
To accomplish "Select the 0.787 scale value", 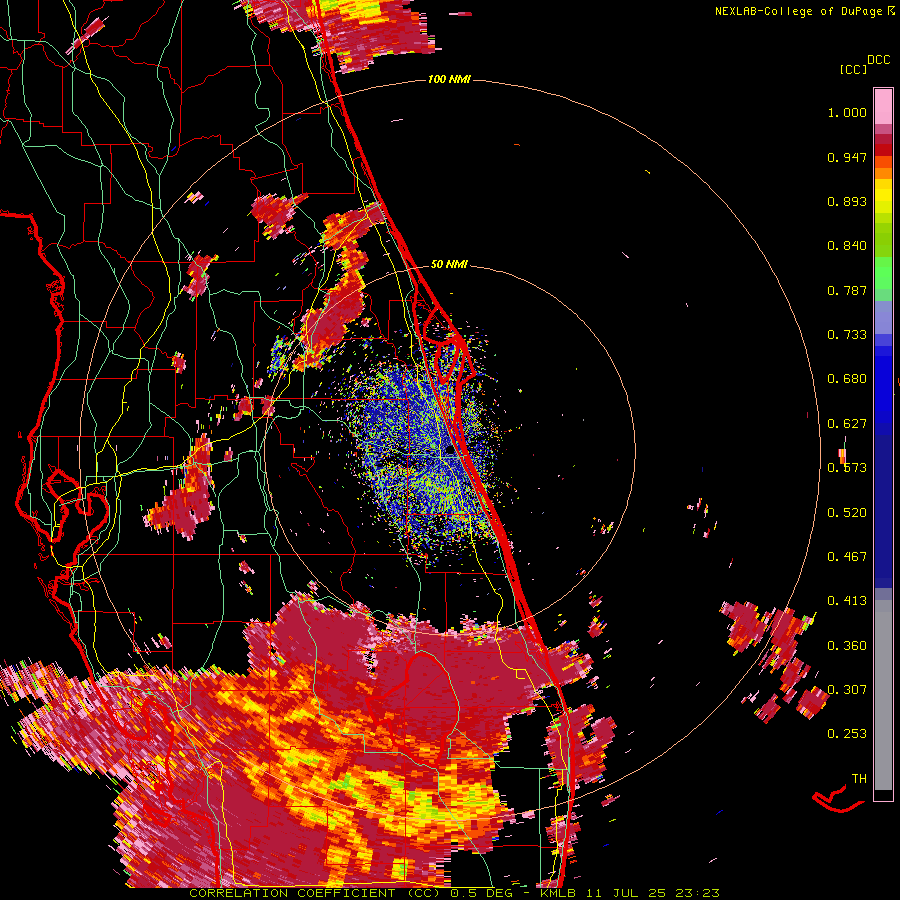I will click(x=847, y=290).
